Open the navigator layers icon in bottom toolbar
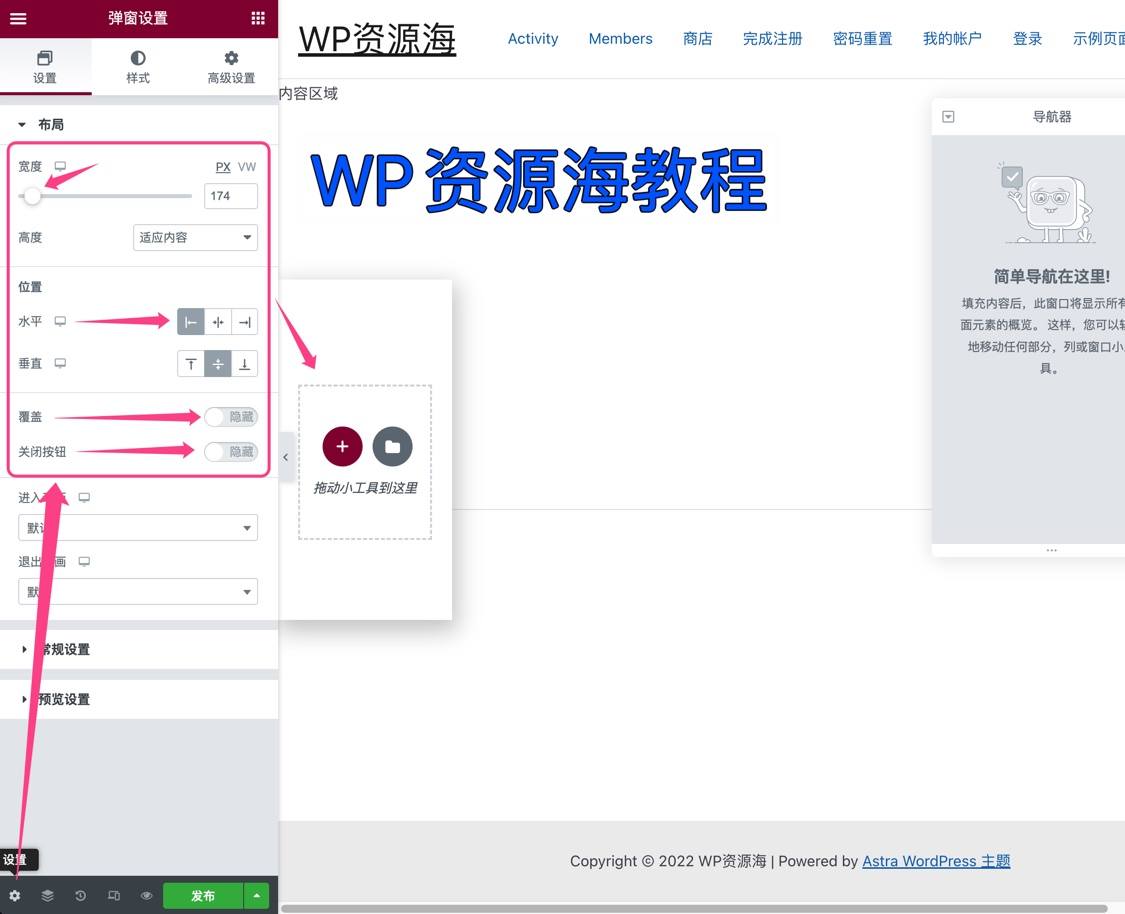The width and height of the screenshot is (1125, 914). [47, 896]
